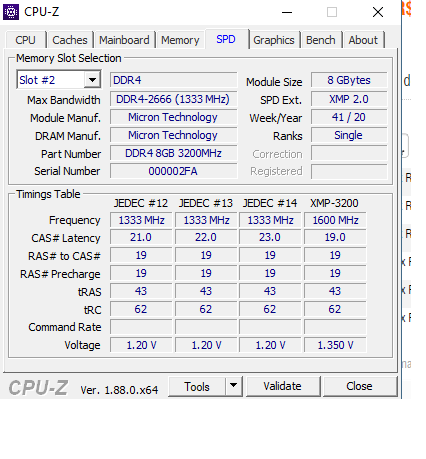Open the Memory tab
This screenshot has width=426, height=459.
pos(180,40)
